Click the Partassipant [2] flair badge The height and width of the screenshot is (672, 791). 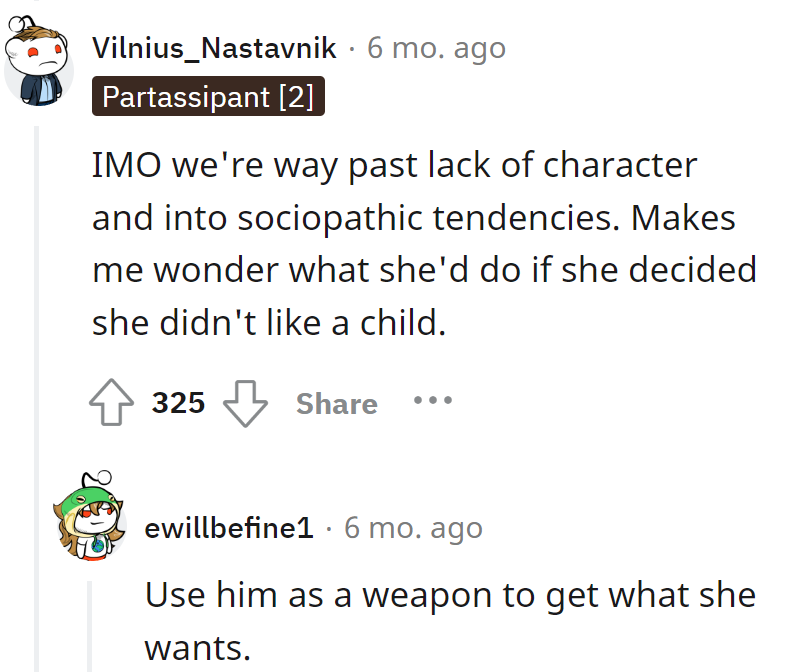click(208, 97)
